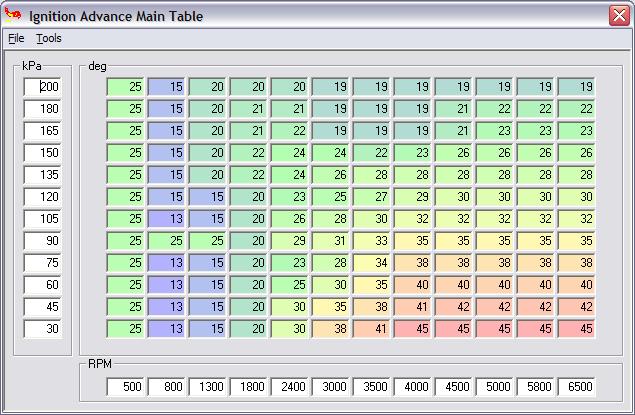Screen dimensions: 635x415
Task: Select the 105 kPa input field
Action: [42, 219]
